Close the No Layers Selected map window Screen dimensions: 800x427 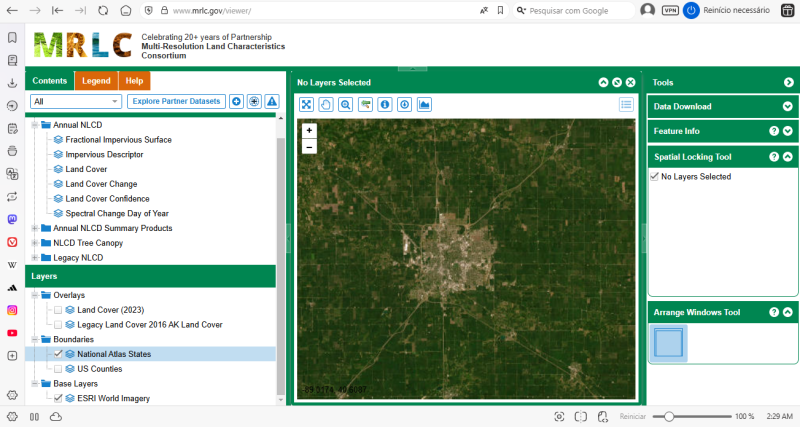631,82
